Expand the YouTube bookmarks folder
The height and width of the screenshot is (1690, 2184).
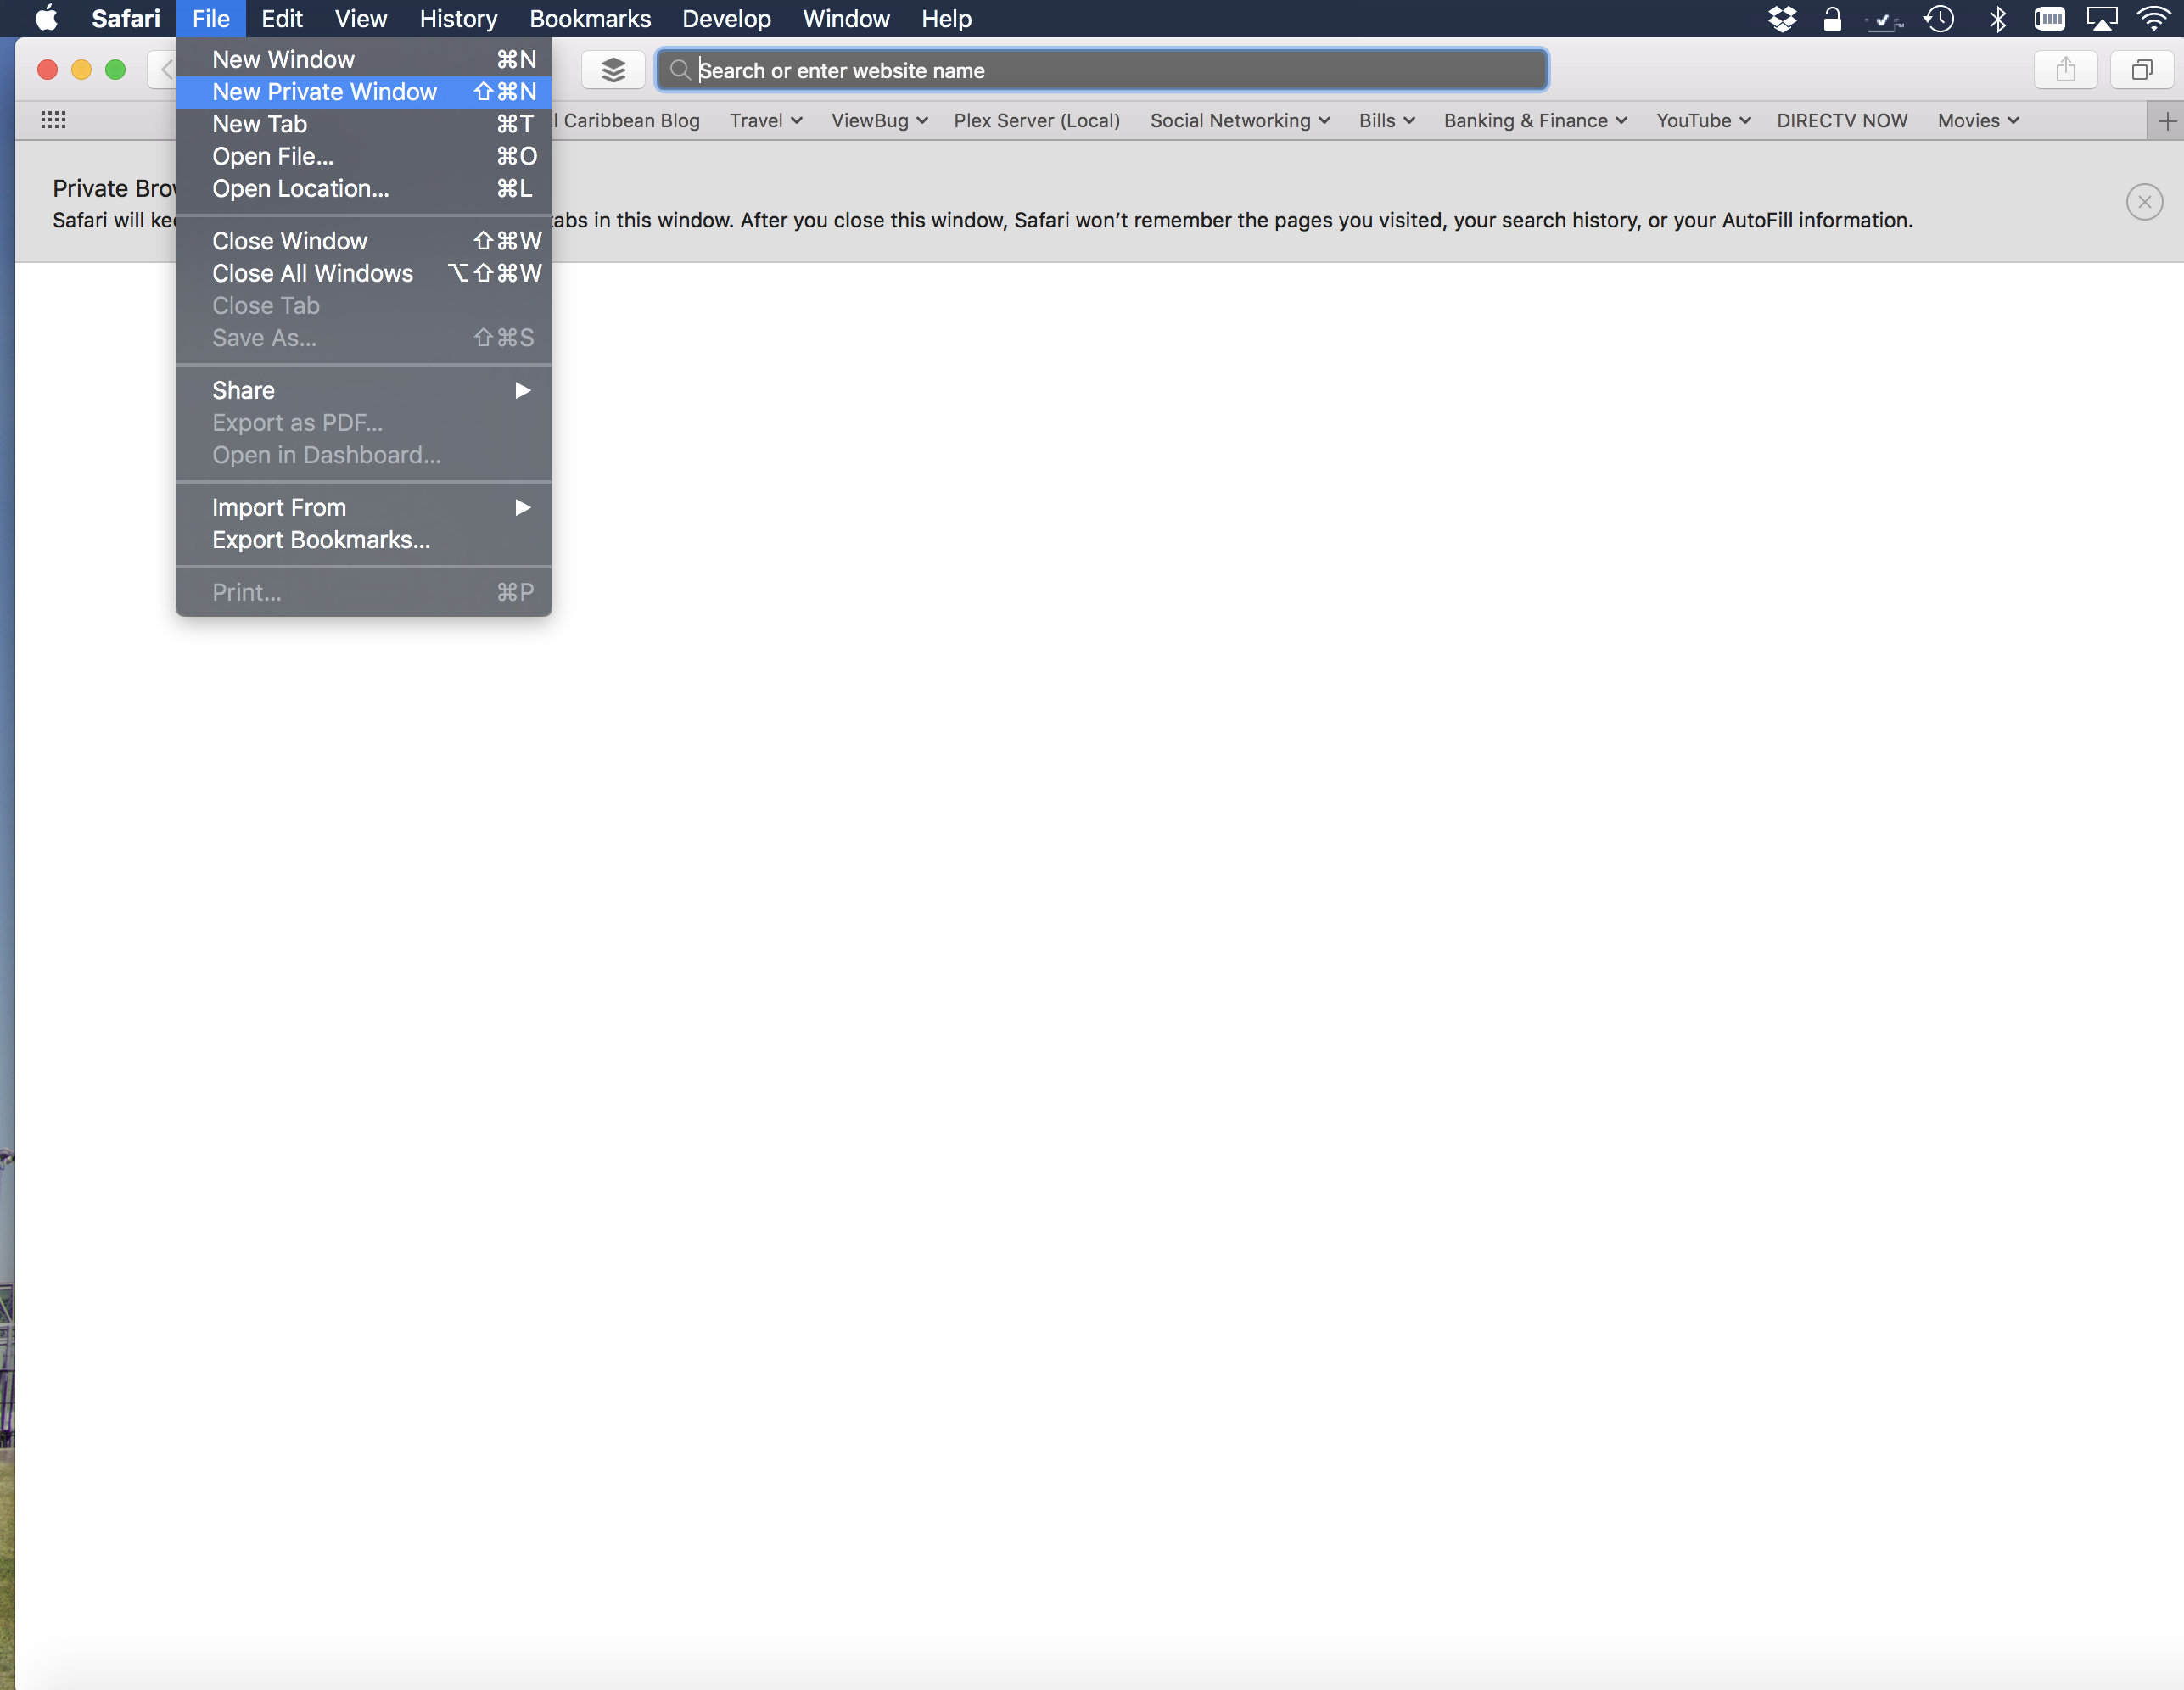[x=1703, y=121]
